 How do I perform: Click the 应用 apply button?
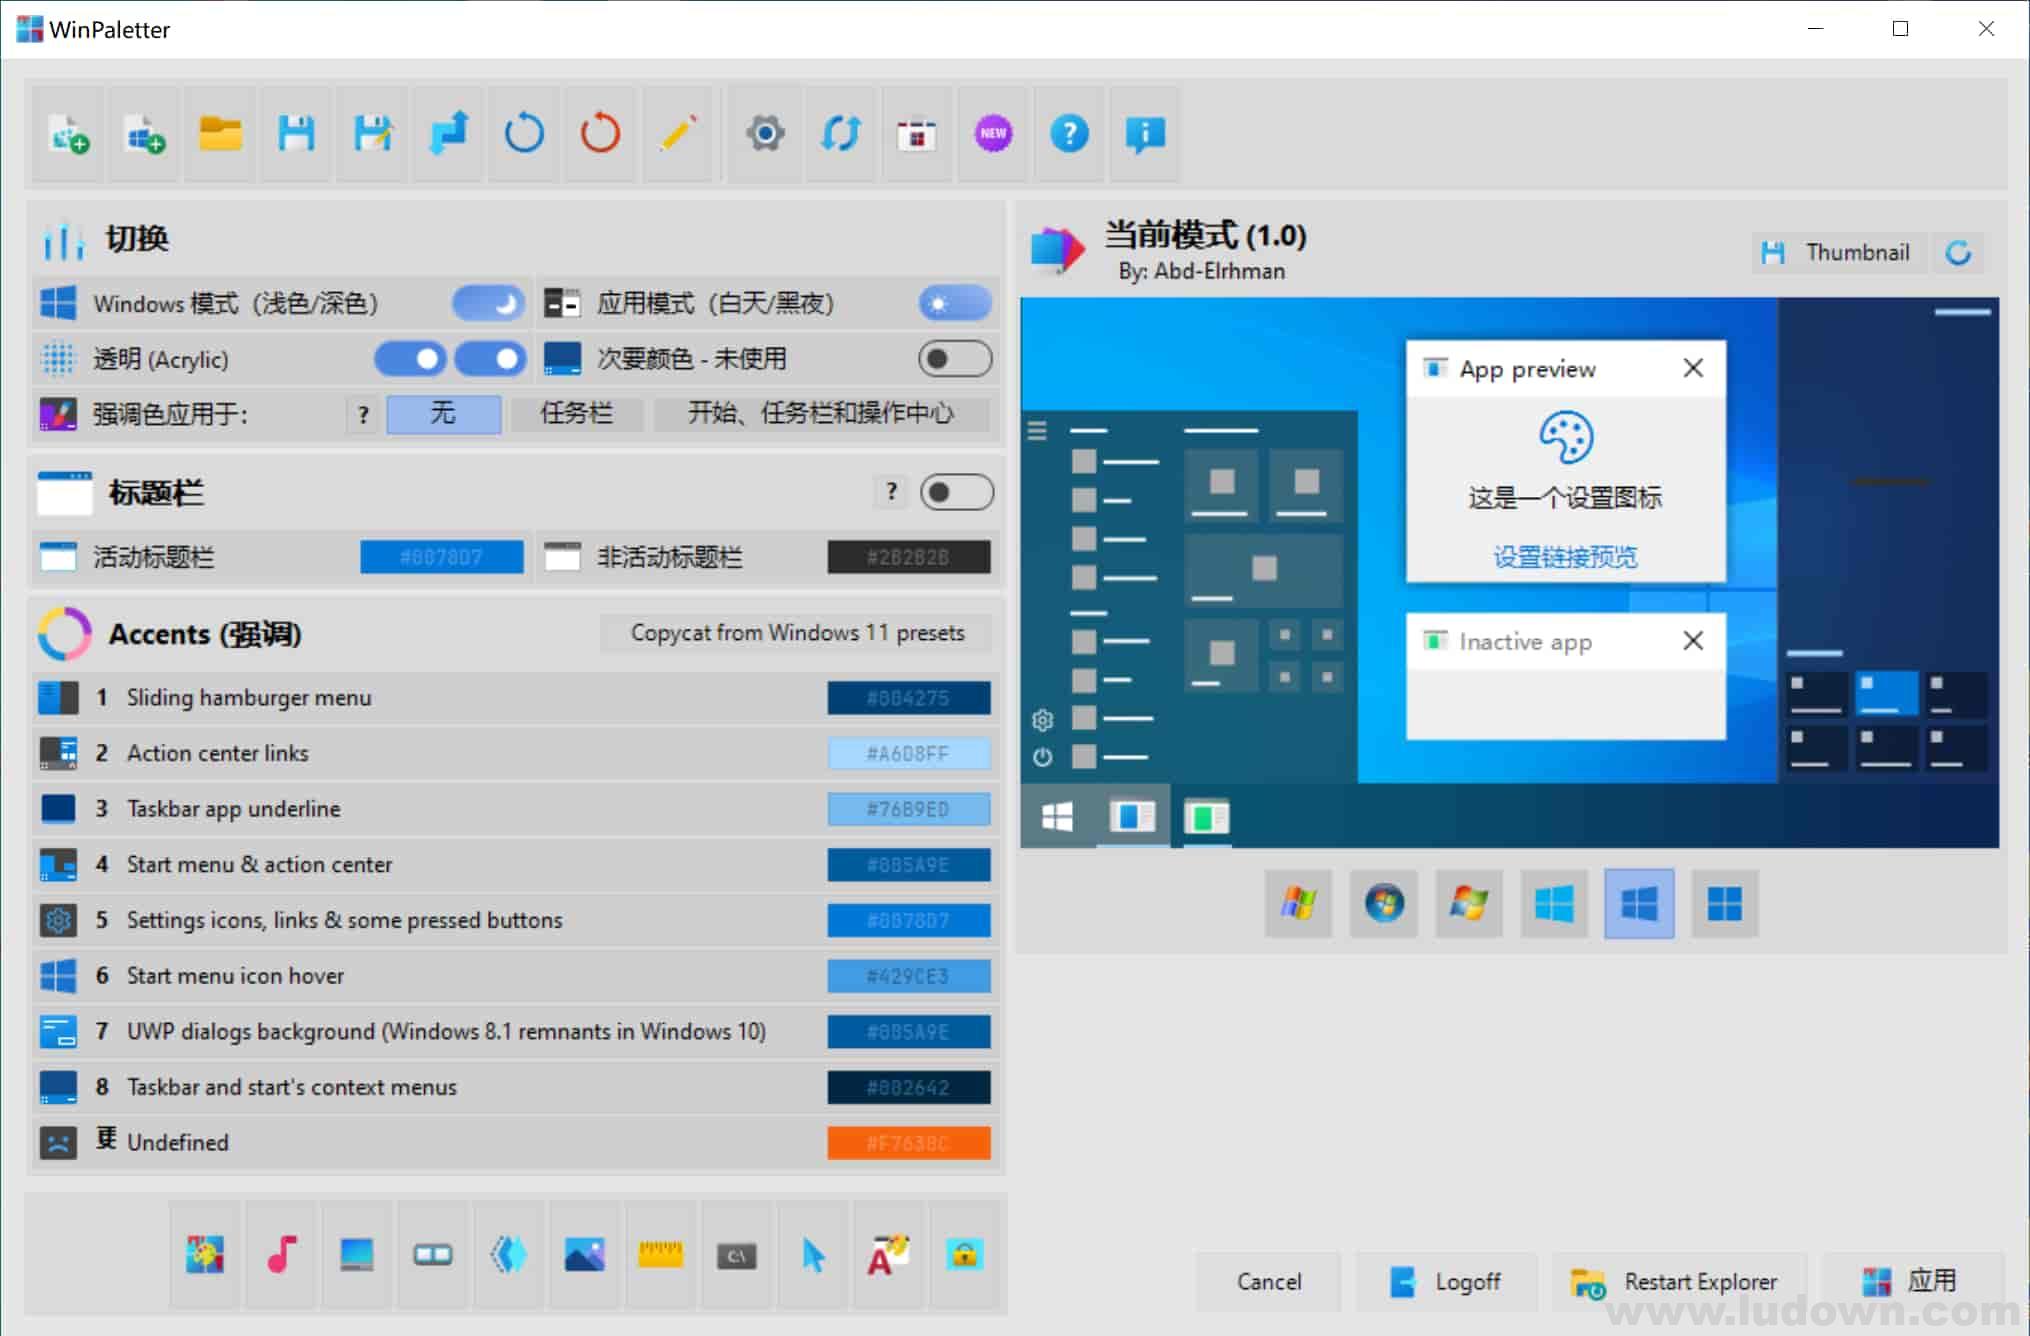(x=1913, y=1282)
